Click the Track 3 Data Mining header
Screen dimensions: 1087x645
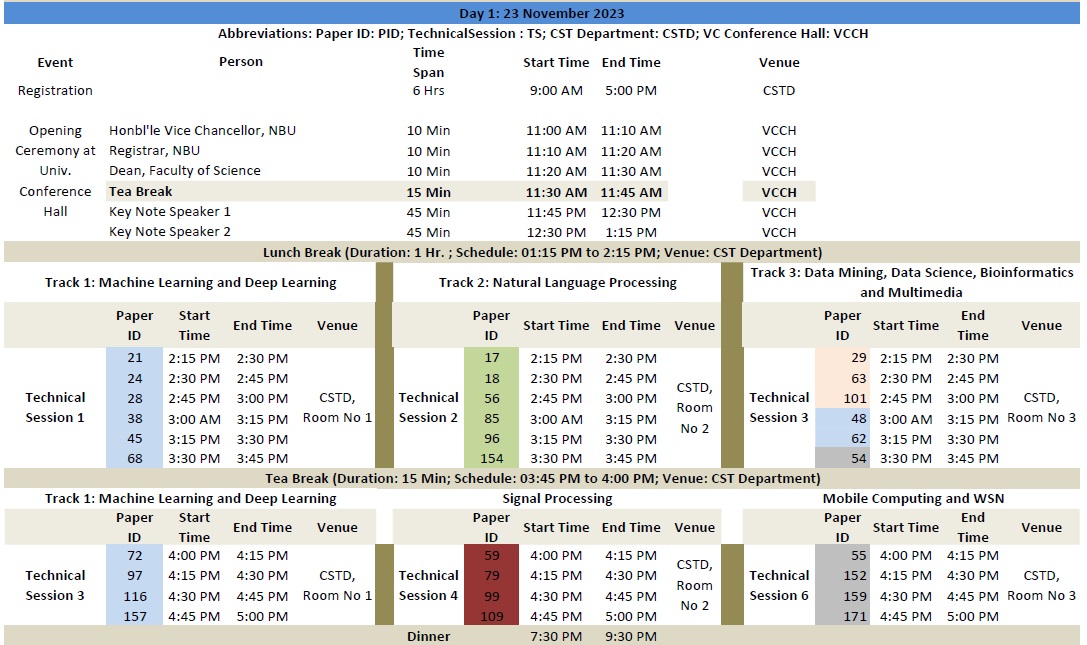point(911,282)
